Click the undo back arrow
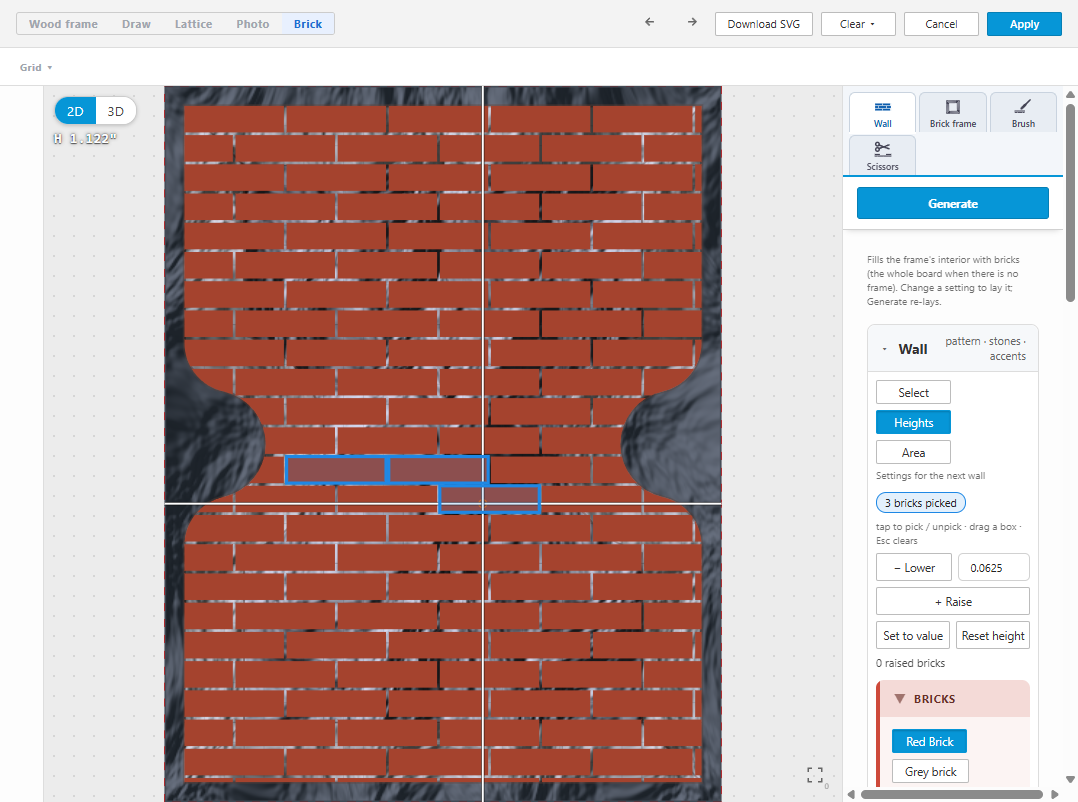Viewport: 1078px width, 802px height. pyautogui.click(x=649, y=23)
